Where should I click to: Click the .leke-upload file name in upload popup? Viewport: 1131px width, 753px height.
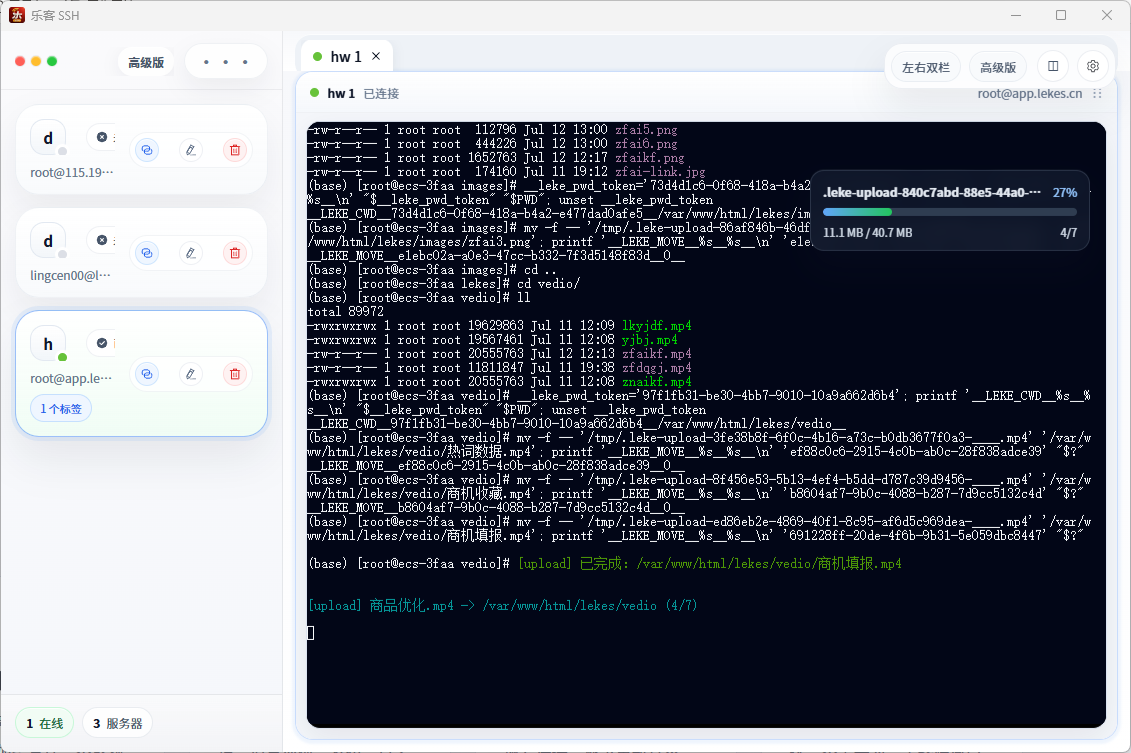pyautogui.click(x=931, y=193)
